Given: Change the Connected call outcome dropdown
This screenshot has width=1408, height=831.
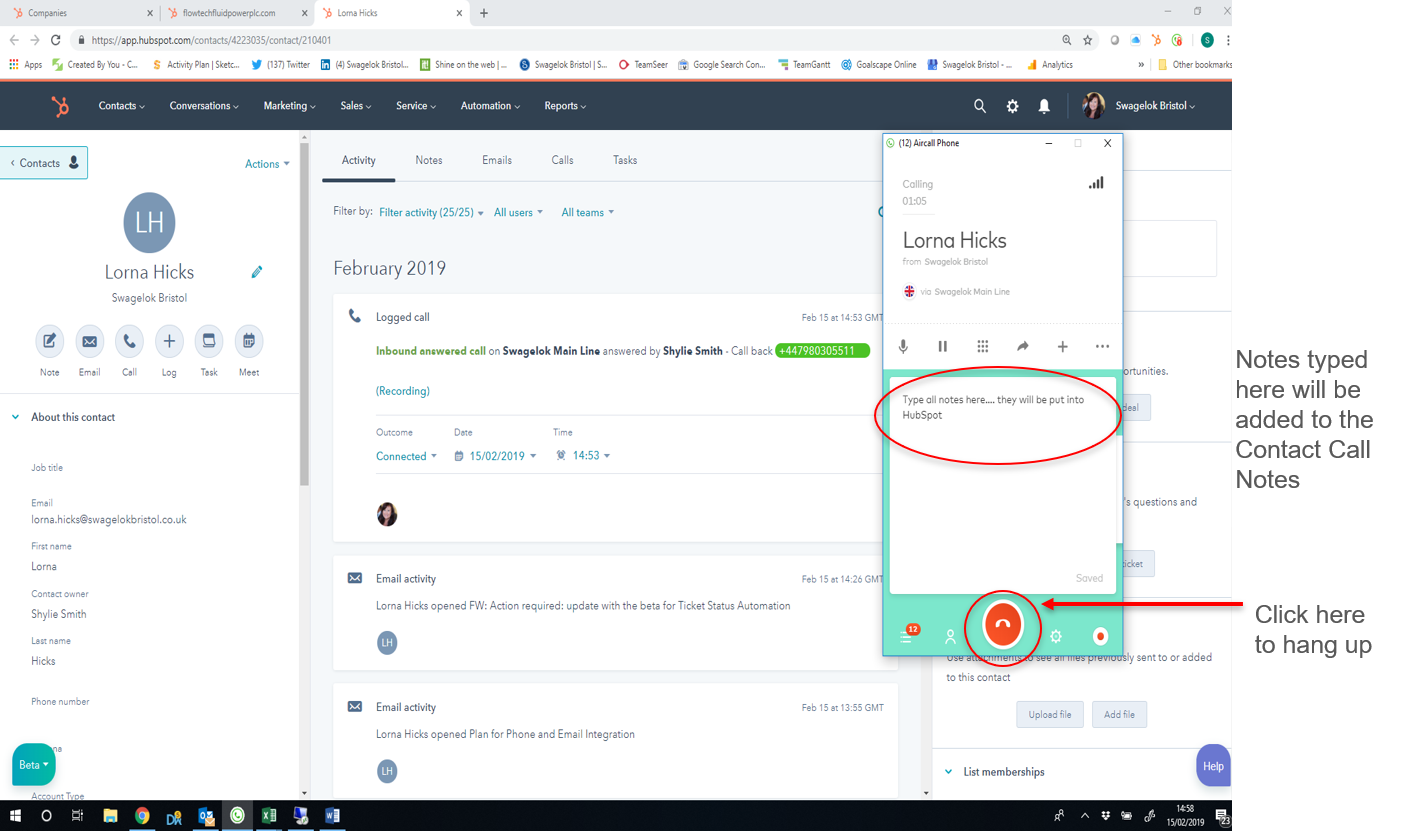Looking at the screenshot, I should point(406,456).
